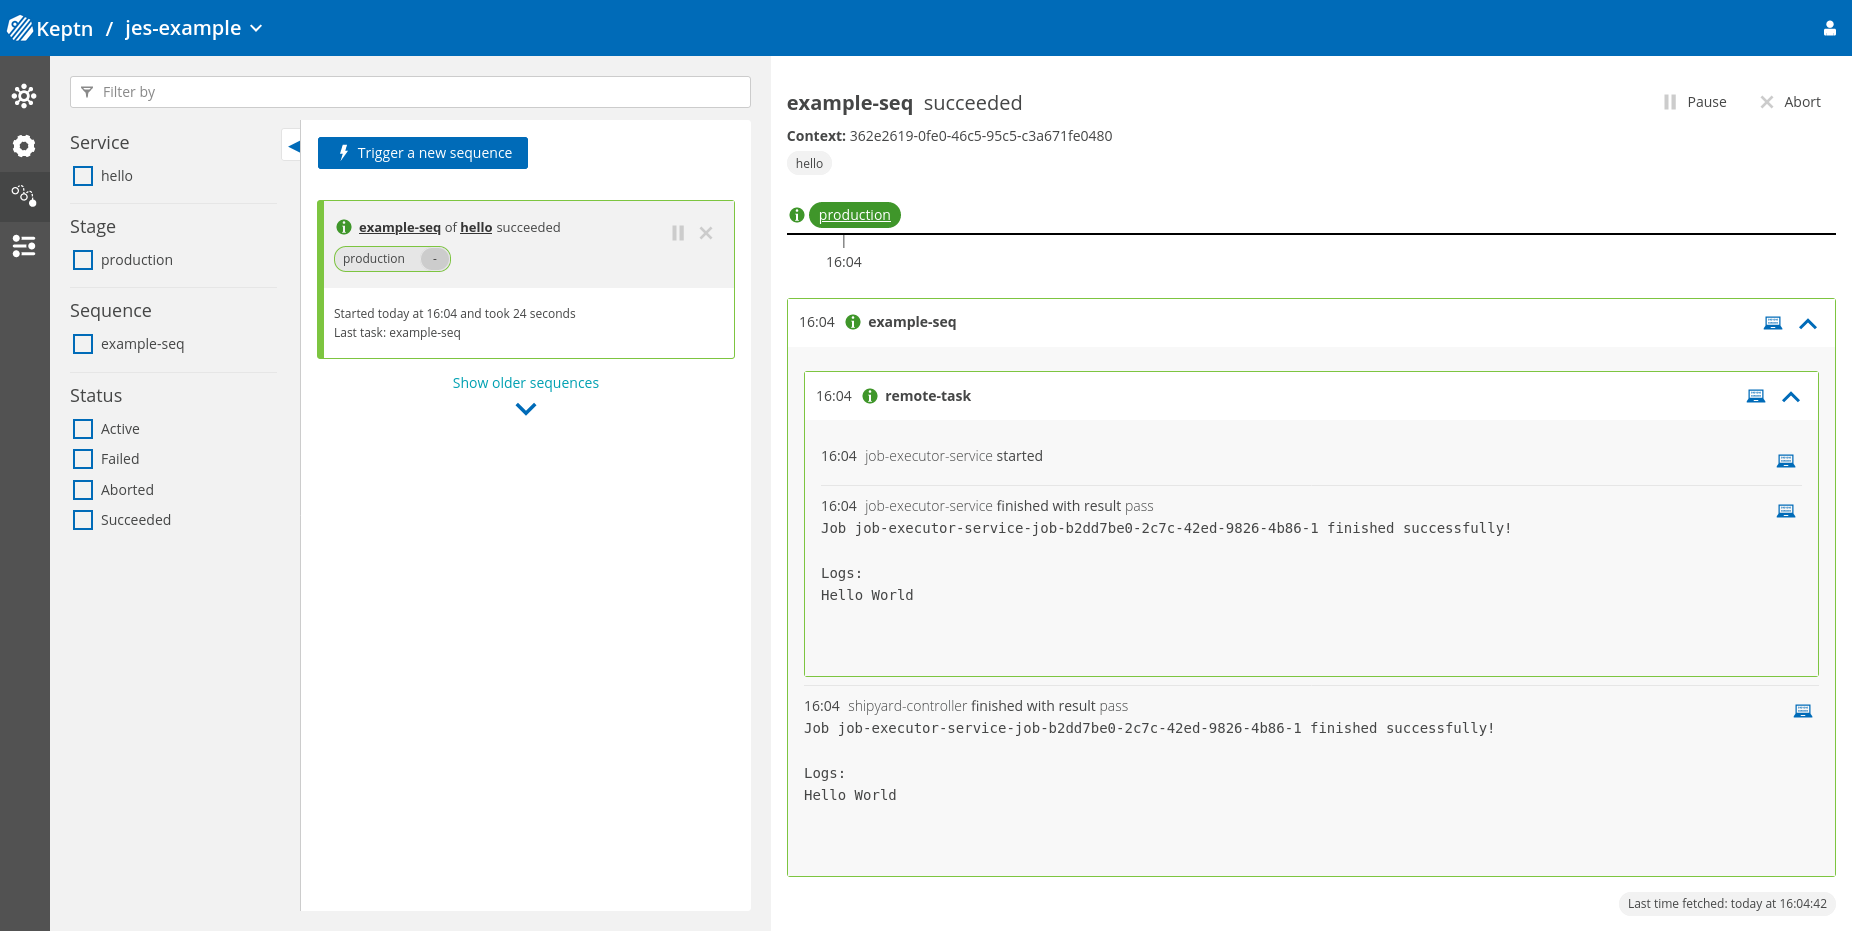
Task: Toggle the example-seq sequence filter
Action: tap(83, 344)
